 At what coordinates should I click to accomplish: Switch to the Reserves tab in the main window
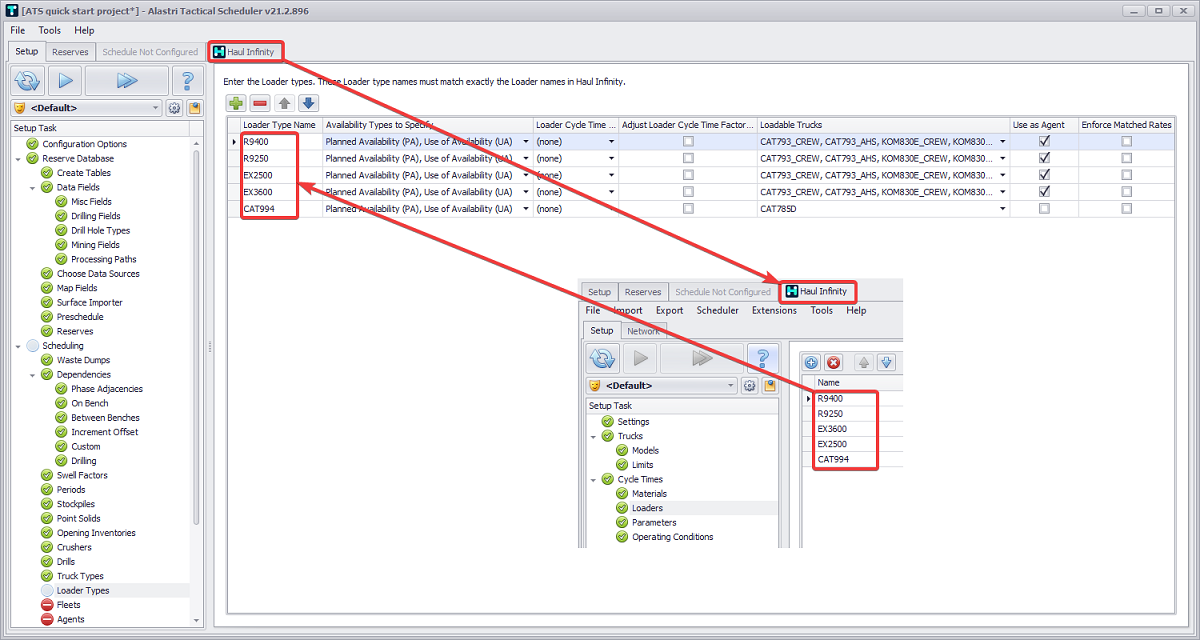point(70,52)
